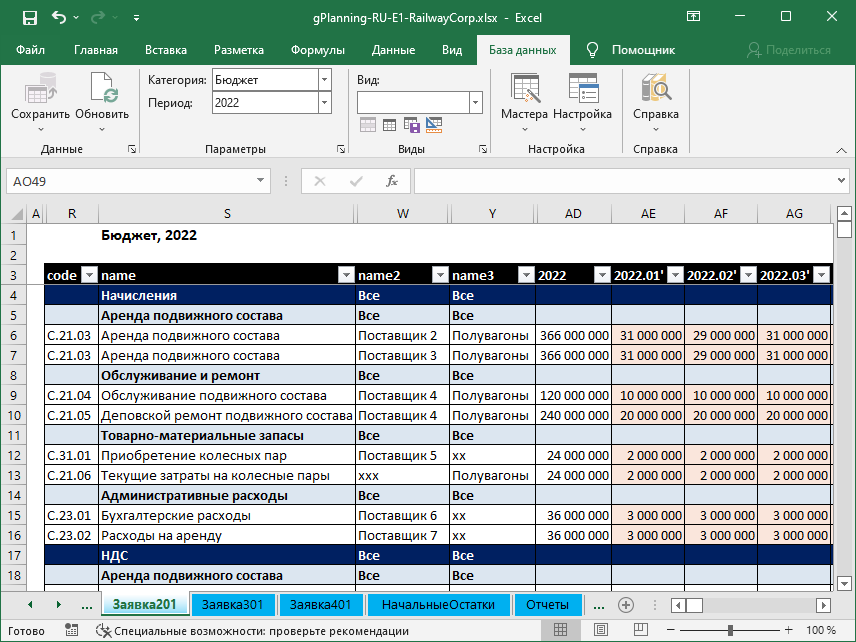Click the zoom in plus button
856x642 pixels.
pyautogui.click(x=788, y=630)
